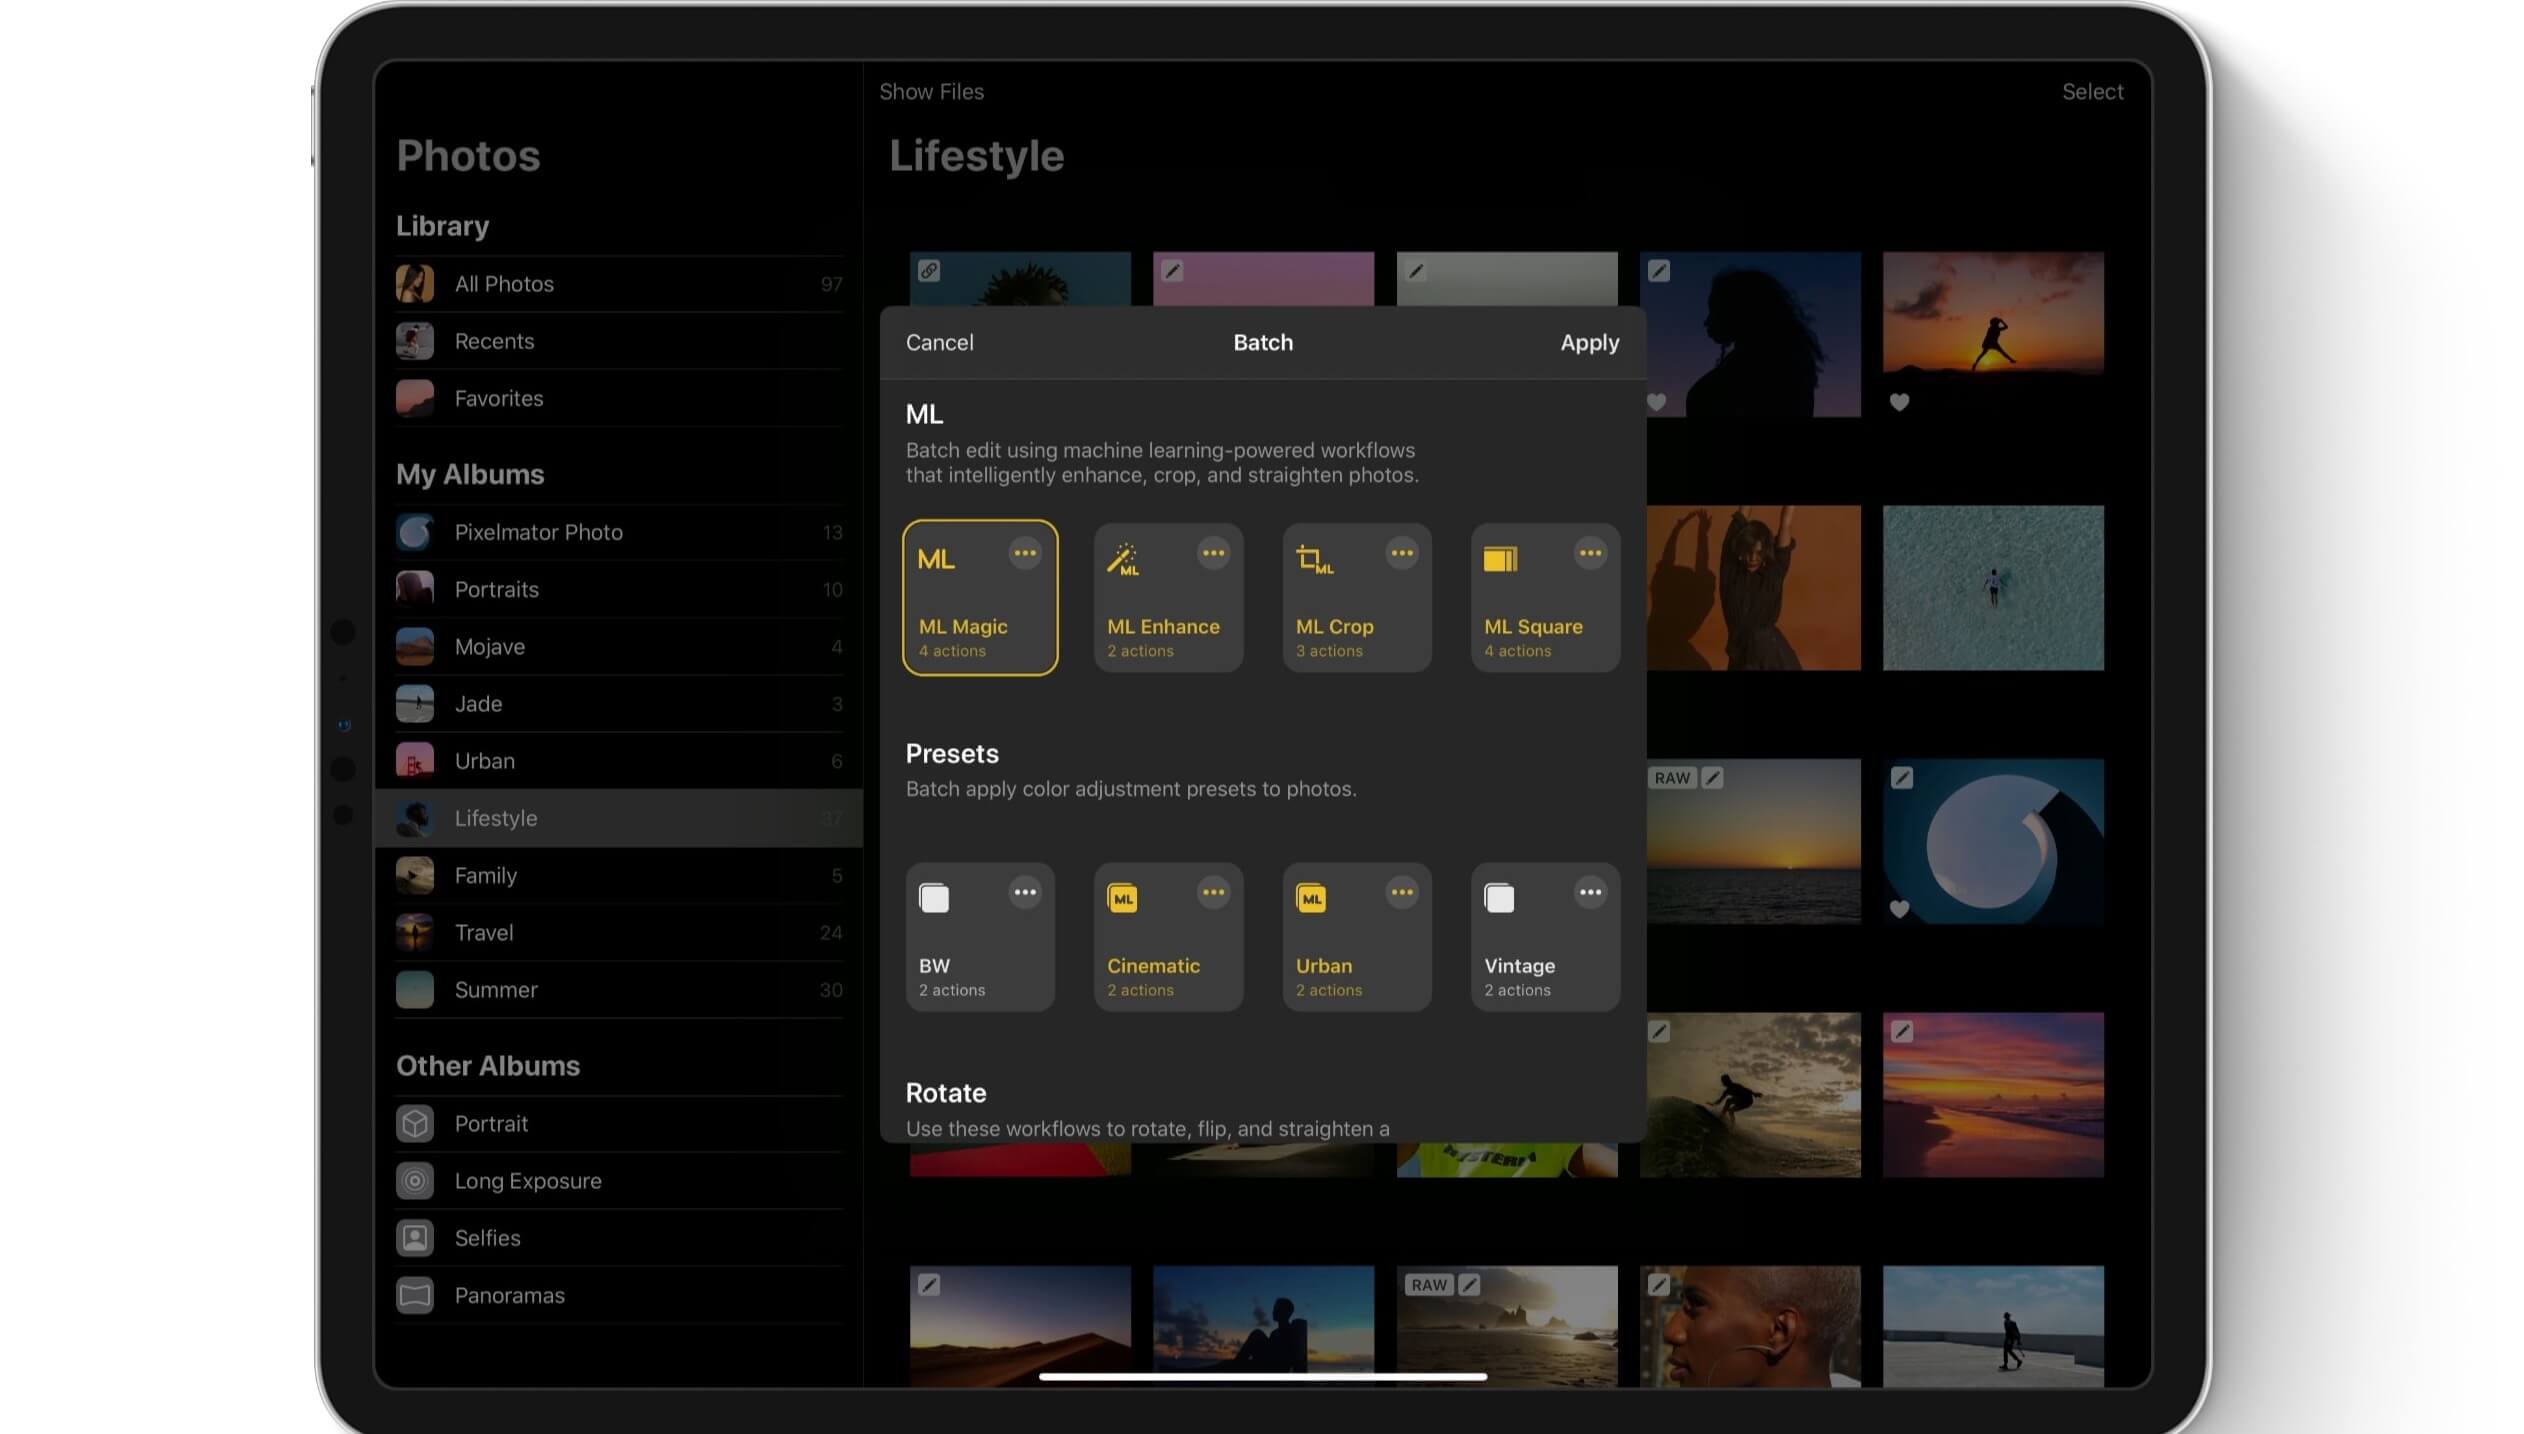This screenshot has height=1434, width=2524.
Task: Open the Jade album
Action: (619, 704)
